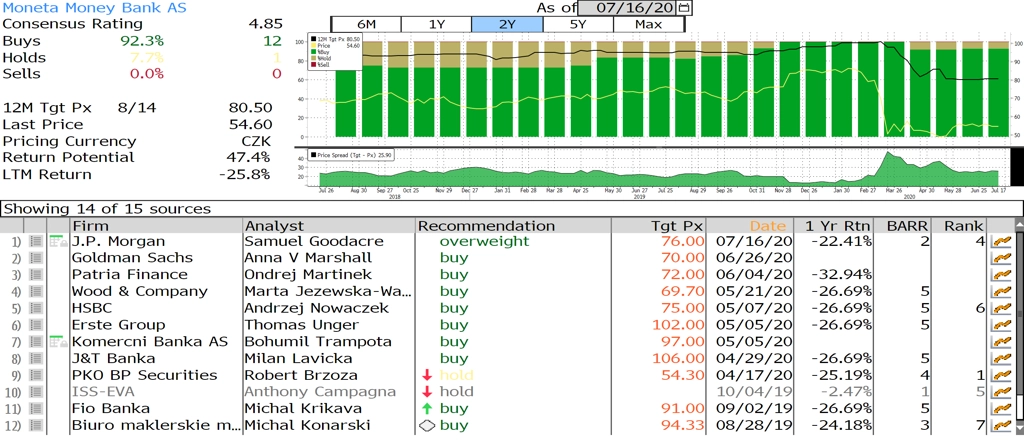Click the table vertical scrollbar track
This screenshot has width=1024, height=443.
click(1017, 327)
